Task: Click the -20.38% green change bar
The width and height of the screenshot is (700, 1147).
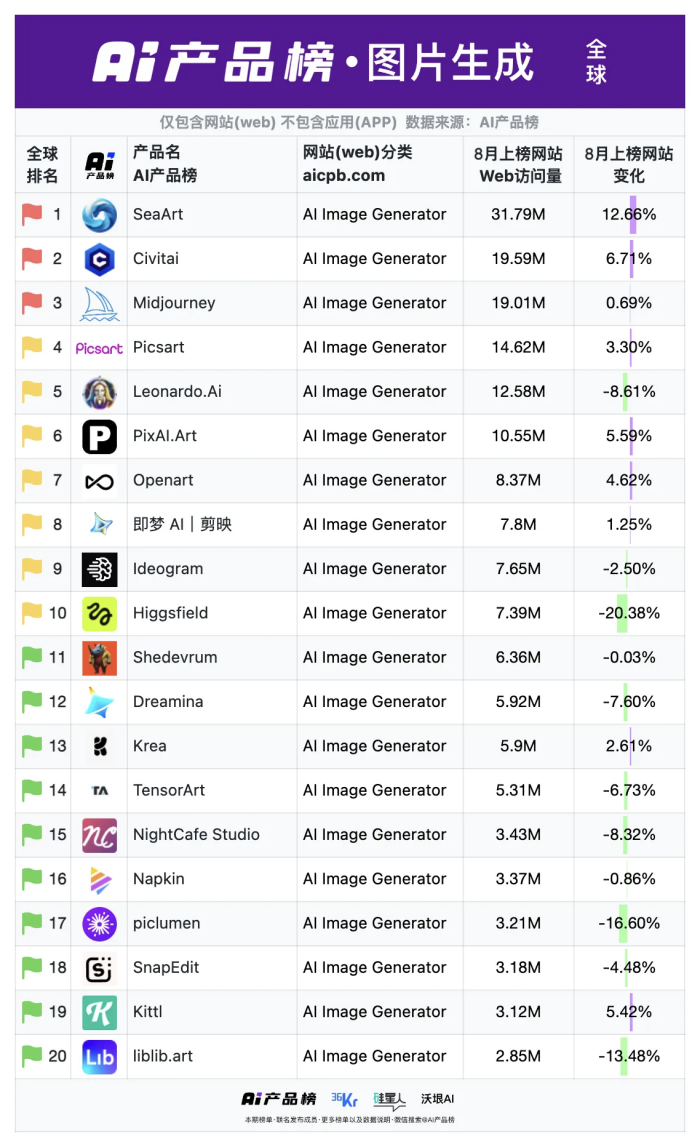Action: point(622,613)
